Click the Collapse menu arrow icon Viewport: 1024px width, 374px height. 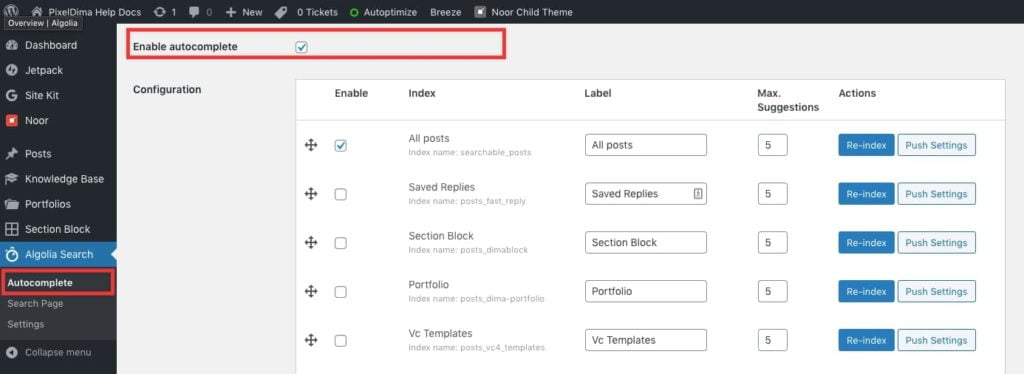coord(11,352)
